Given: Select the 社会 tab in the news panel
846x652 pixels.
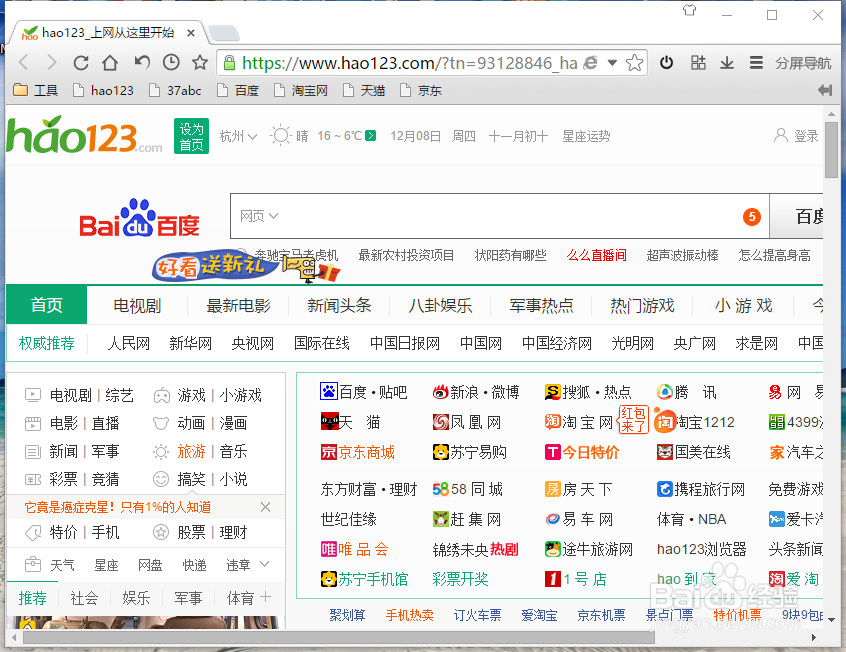Looking at the screenshot, I should (84, 598).
